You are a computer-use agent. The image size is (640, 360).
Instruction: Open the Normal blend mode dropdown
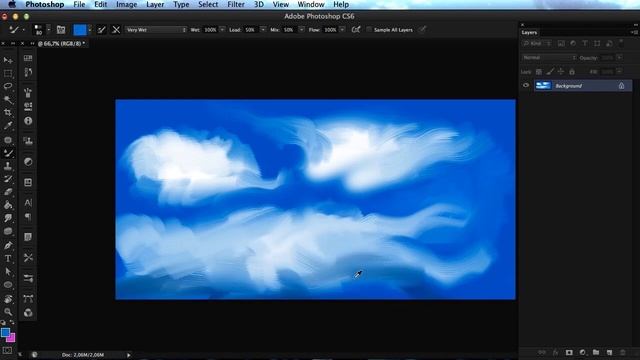tap(549, 58)
